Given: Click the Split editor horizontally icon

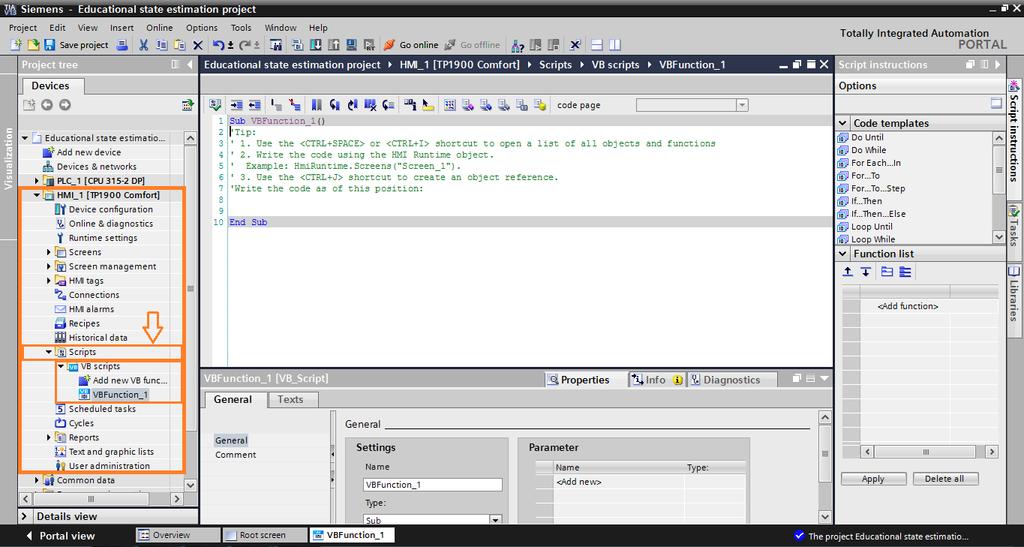Looking at the screenshot, I should coord(596,45).
